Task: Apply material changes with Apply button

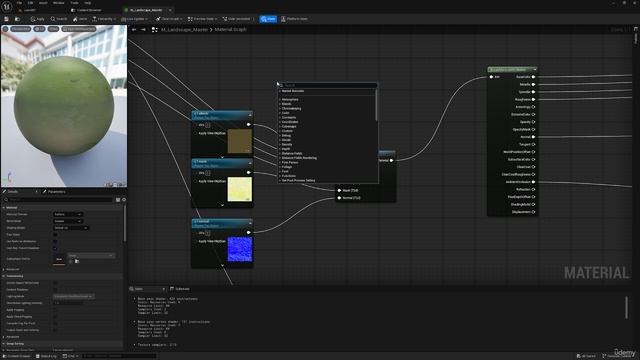Action: point(38,19)
